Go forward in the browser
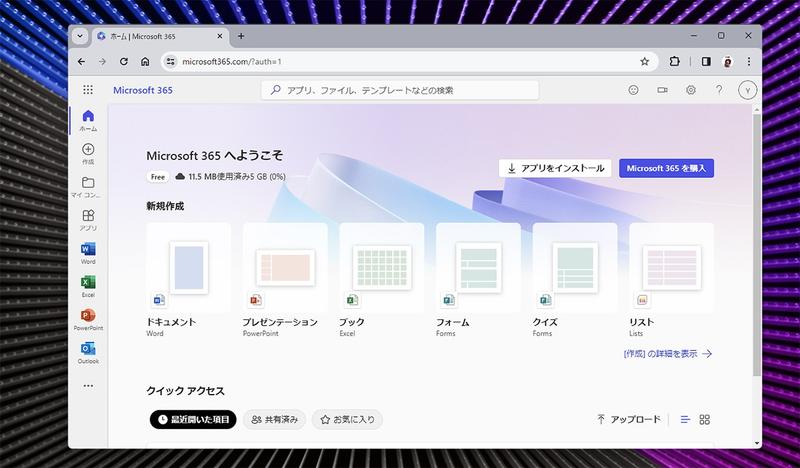The height and width of the screenshot is (468, 800). coord(103,62)
